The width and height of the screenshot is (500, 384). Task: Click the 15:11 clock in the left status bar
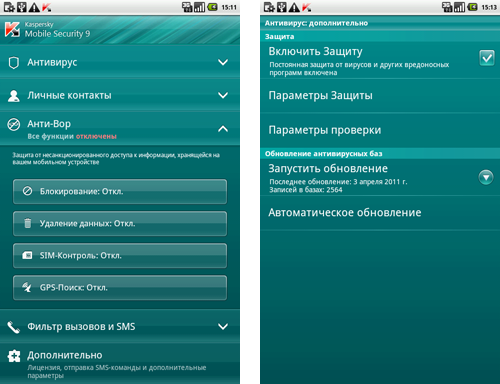point(229,7)
